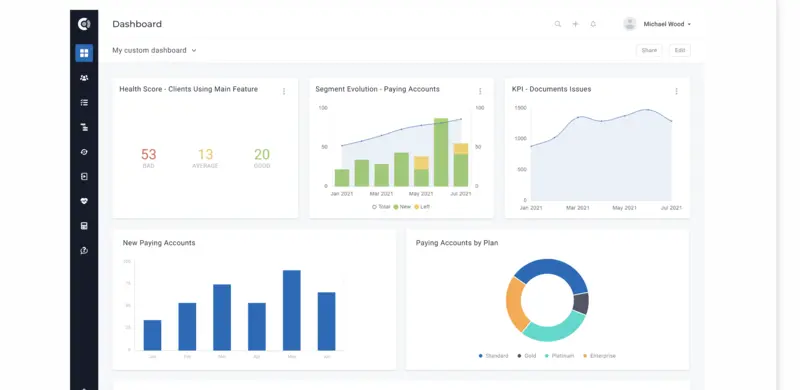Click the first bar in New Paying Accounts
The width and height of the screenshot is (800, 390).
click(x=153, y=335)
